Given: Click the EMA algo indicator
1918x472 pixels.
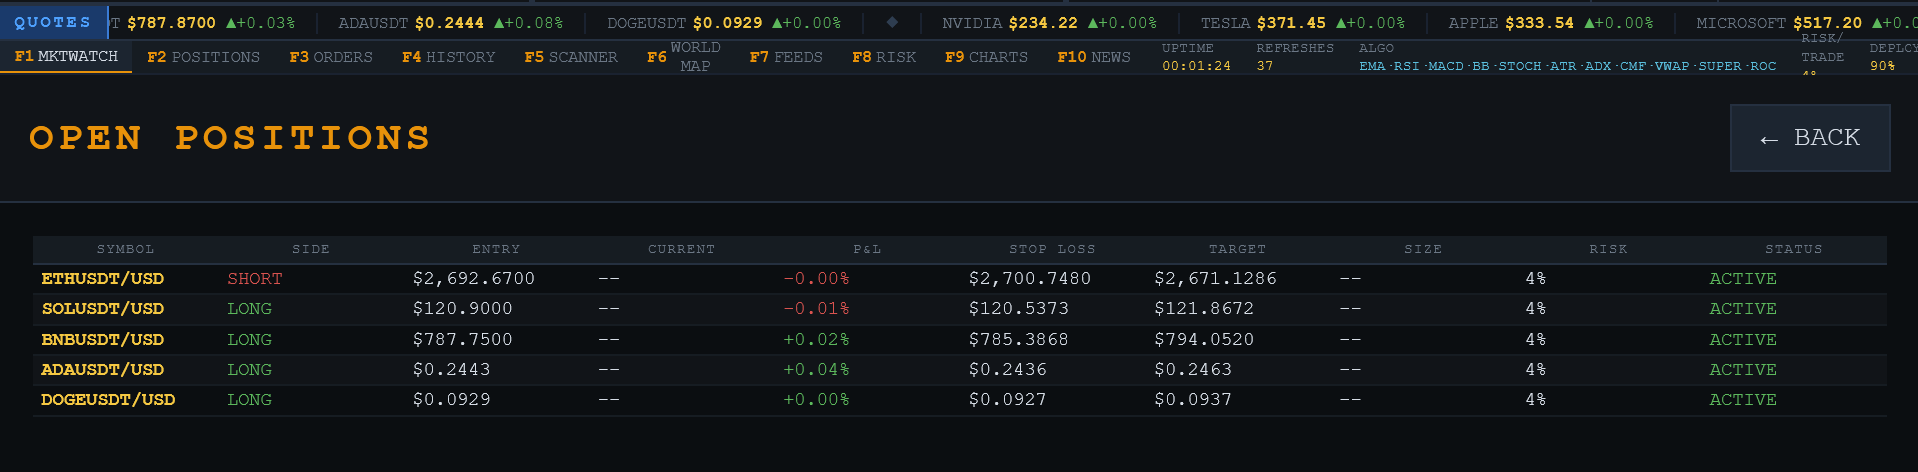Looking at the screenshot, I should [1372, 66].
